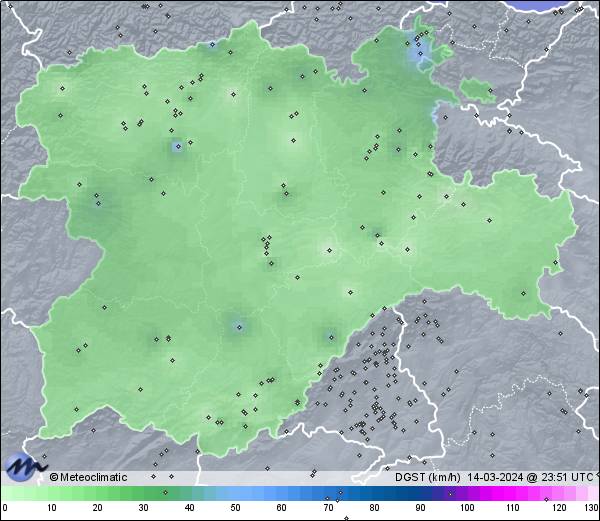600x521 pixels.
Task: Click the time 23:51 UTC
Action: (566, 477)
